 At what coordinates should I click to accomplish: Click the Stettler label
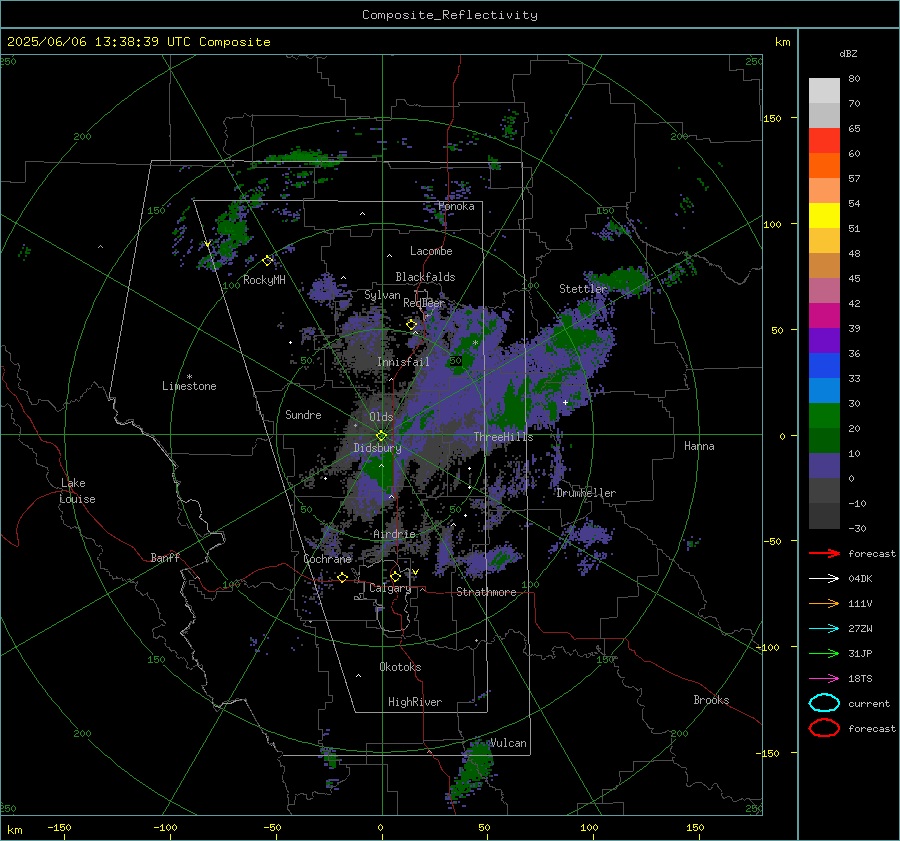point(583,289)
